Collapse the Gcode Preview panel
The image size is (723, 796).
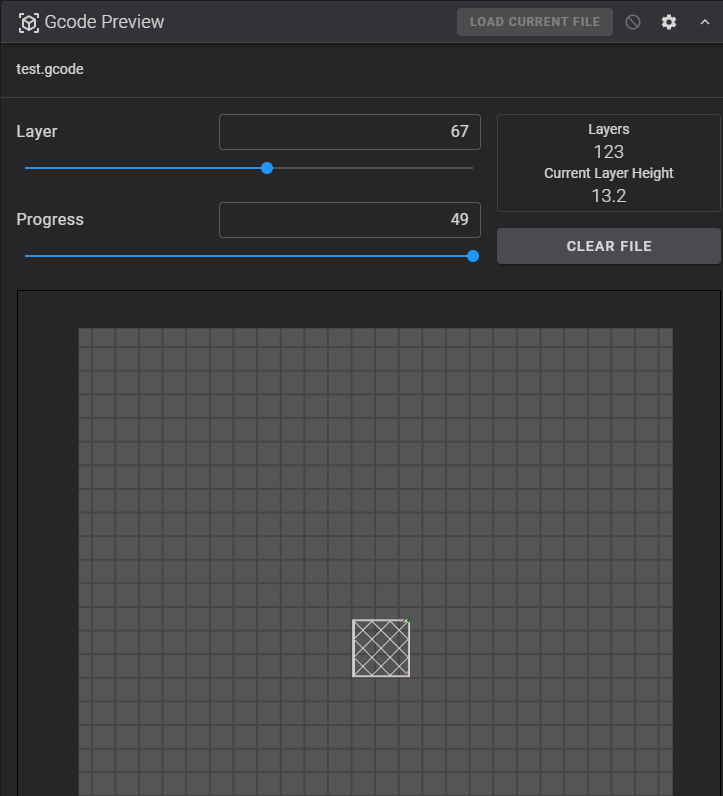(x=705, y=22)
